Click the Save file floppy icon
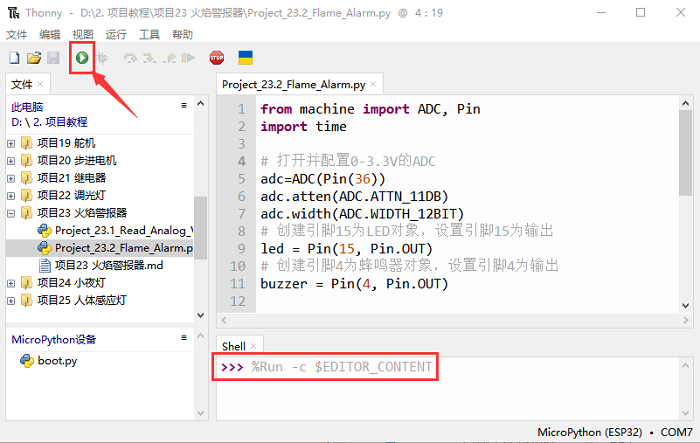 [x=52, y=58]
